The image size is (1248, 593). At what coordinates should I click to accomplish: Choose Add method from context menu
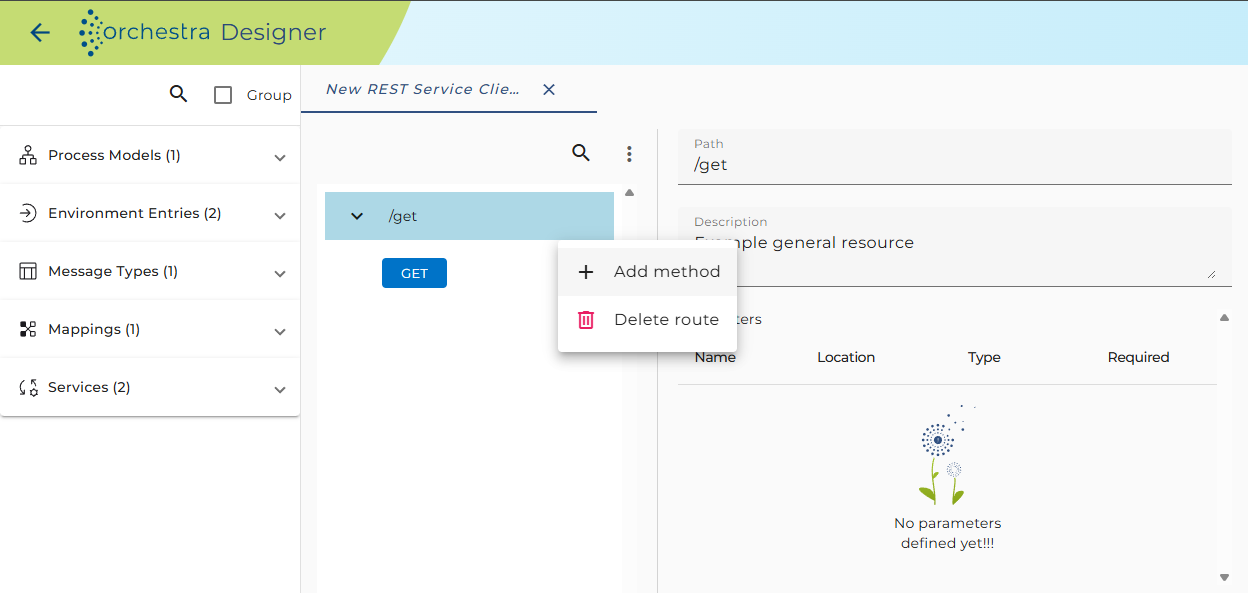(647, 272)
